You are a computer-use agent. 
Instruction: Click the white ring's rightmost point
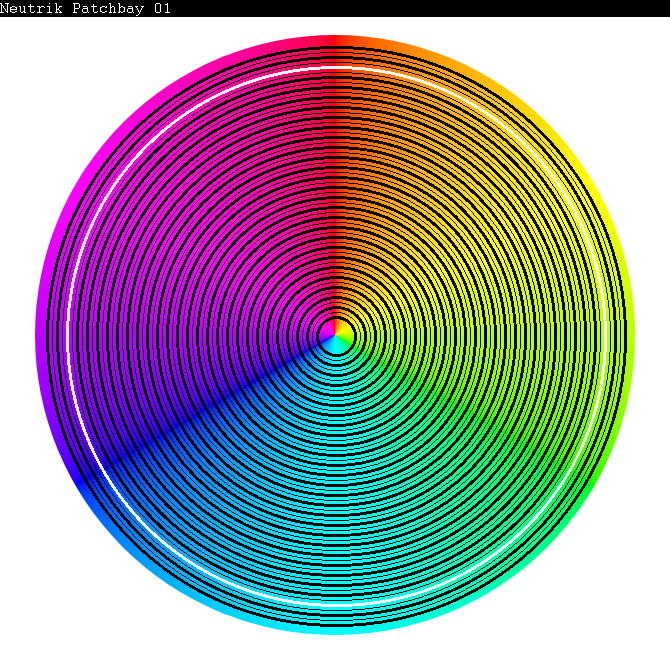point(602,335)
